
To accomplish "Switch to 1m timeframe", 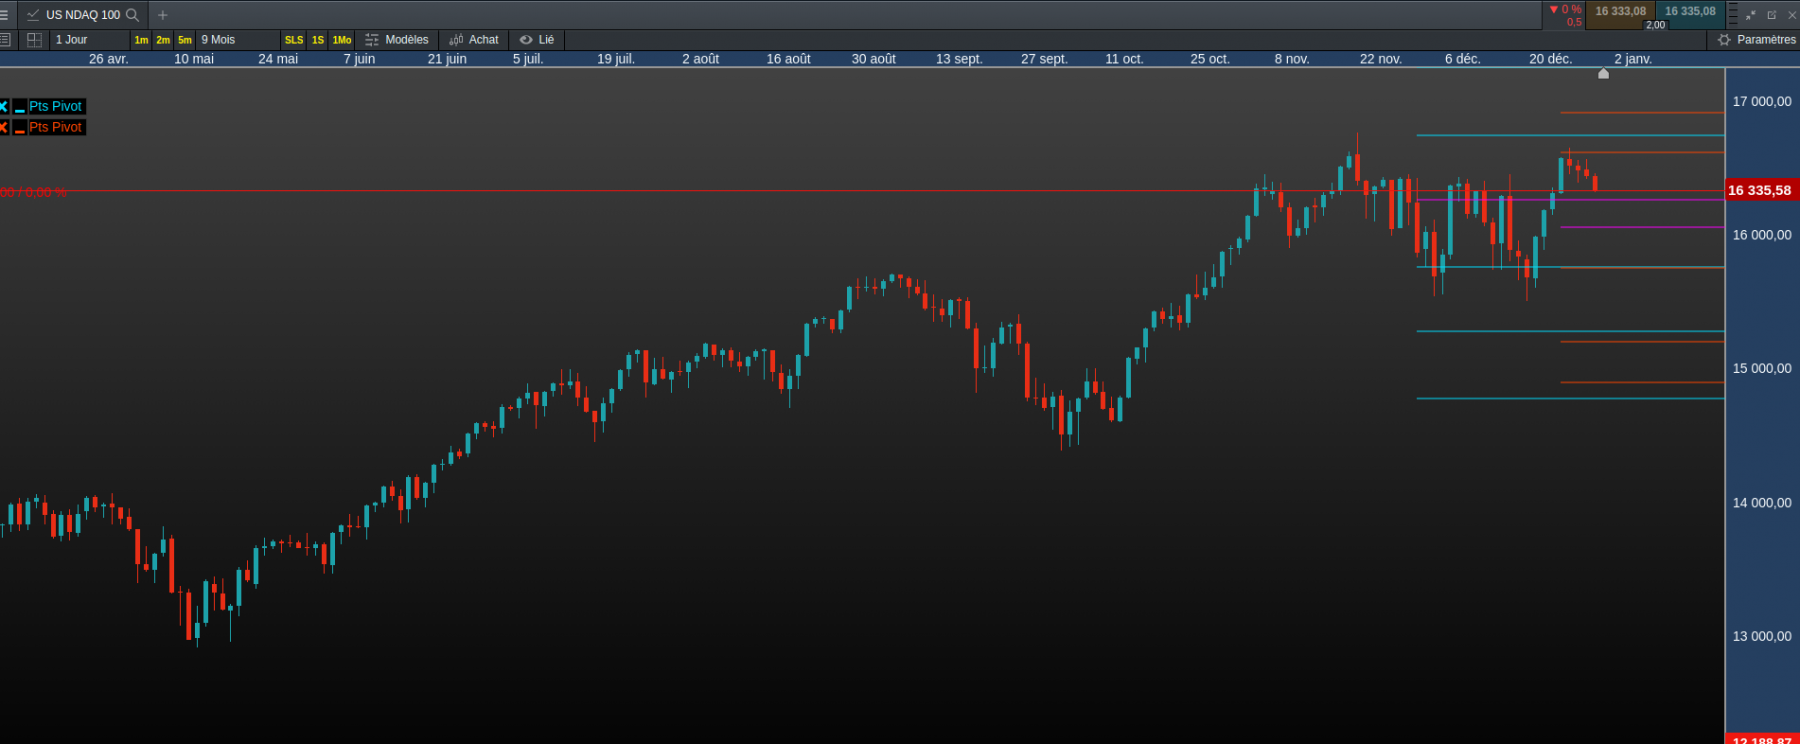I will click(141, 40).
